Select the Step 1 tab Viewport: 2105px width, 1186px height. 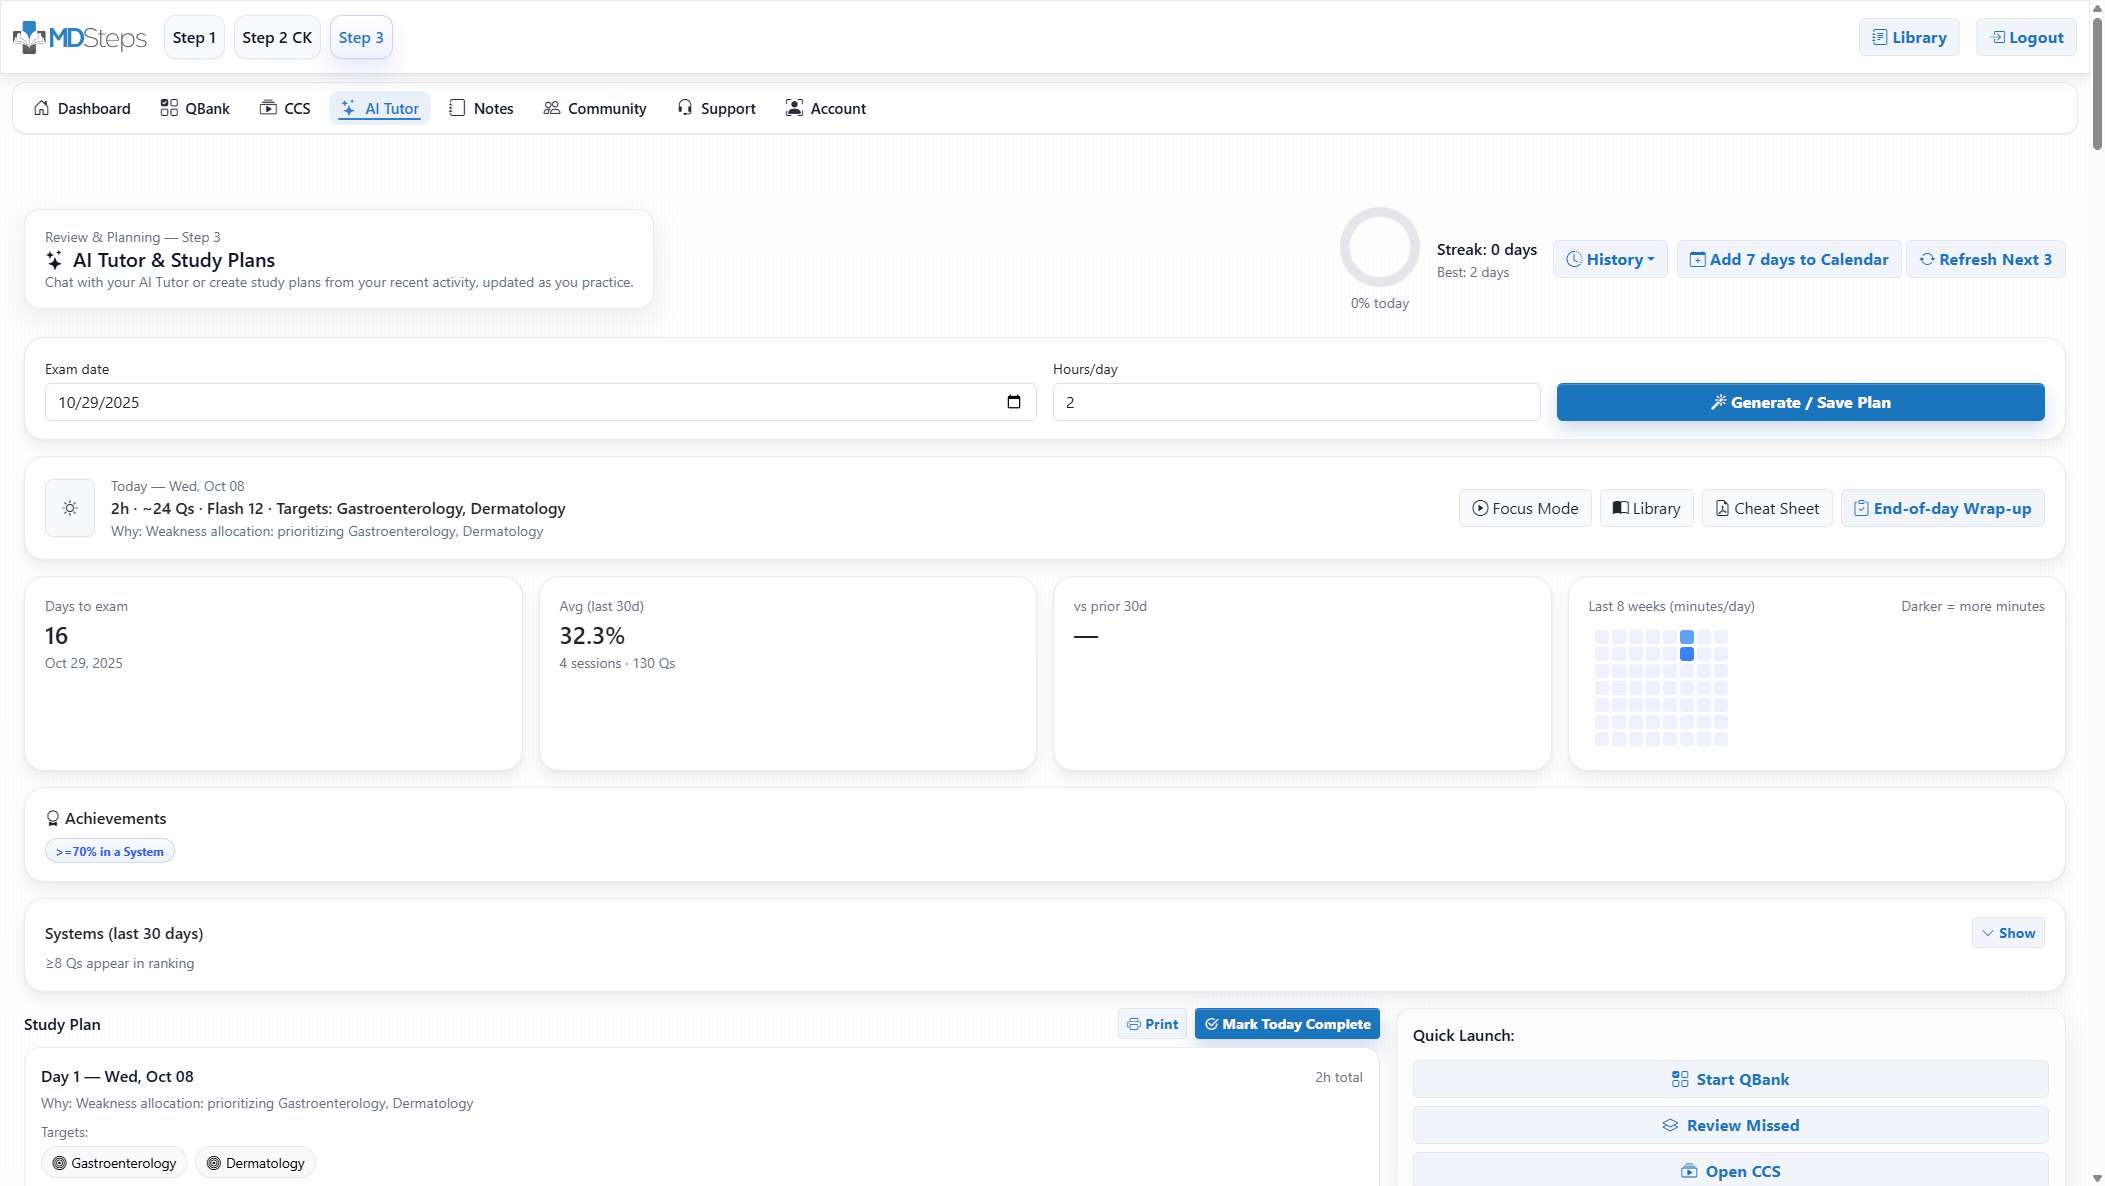coord(193,37)
